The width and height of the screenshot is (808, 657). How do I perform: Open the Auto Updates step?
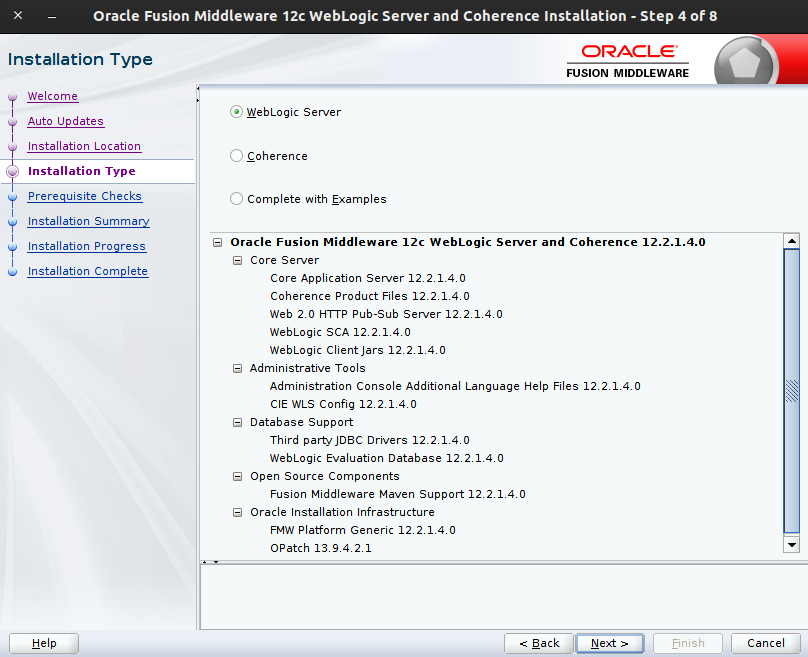(66, 121)
